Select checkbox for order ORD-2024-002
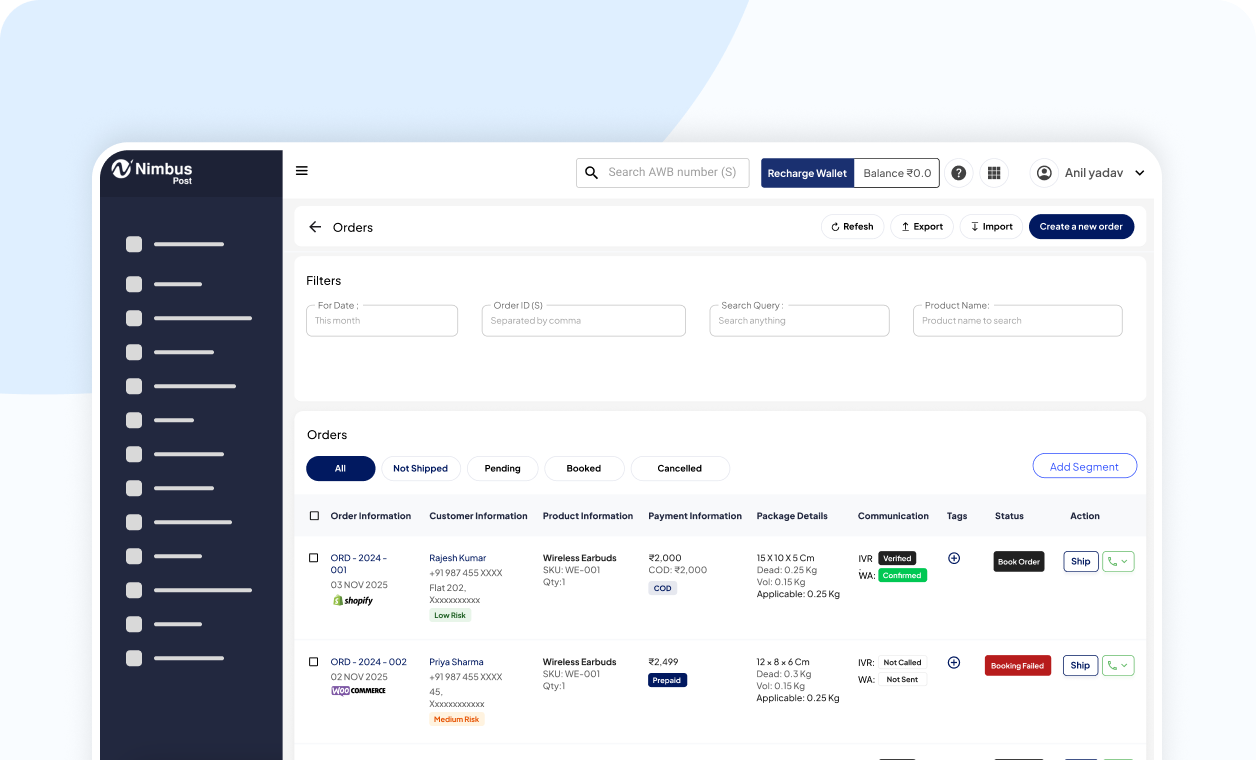Viewport: 1256px width, 760px height. [313, 662]
